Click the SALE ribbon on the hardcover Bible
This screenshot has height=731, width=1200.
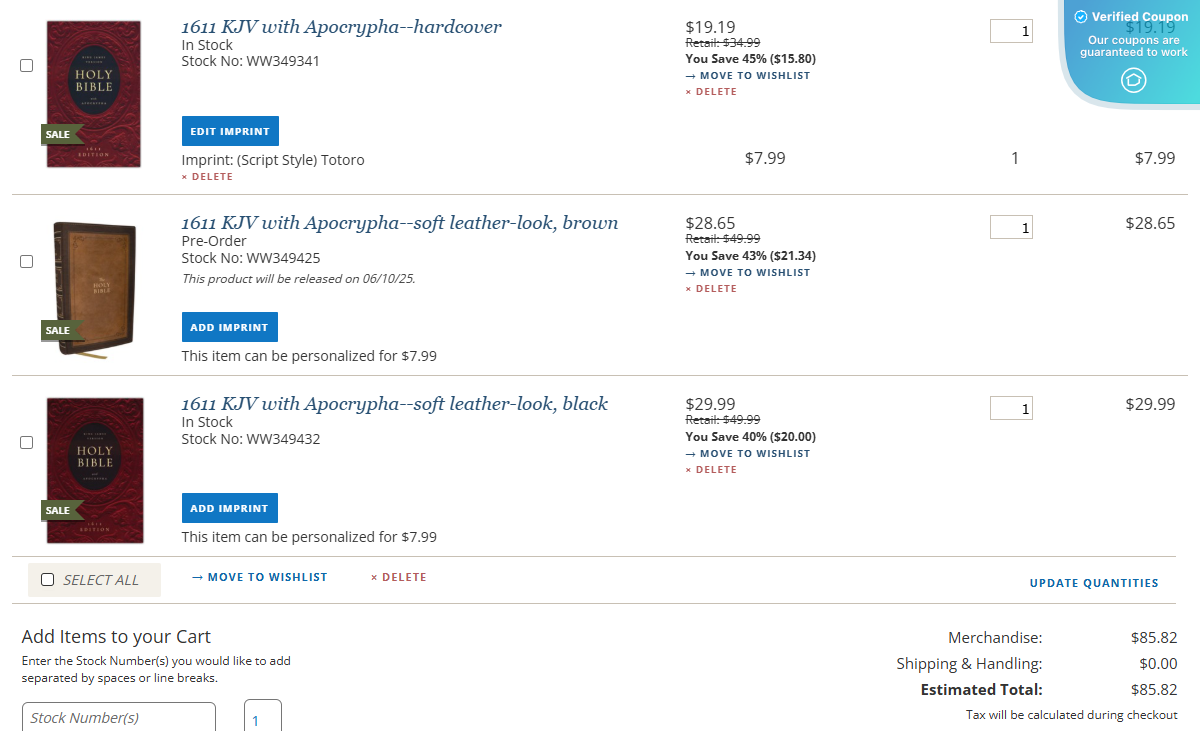tap(59, 134)
